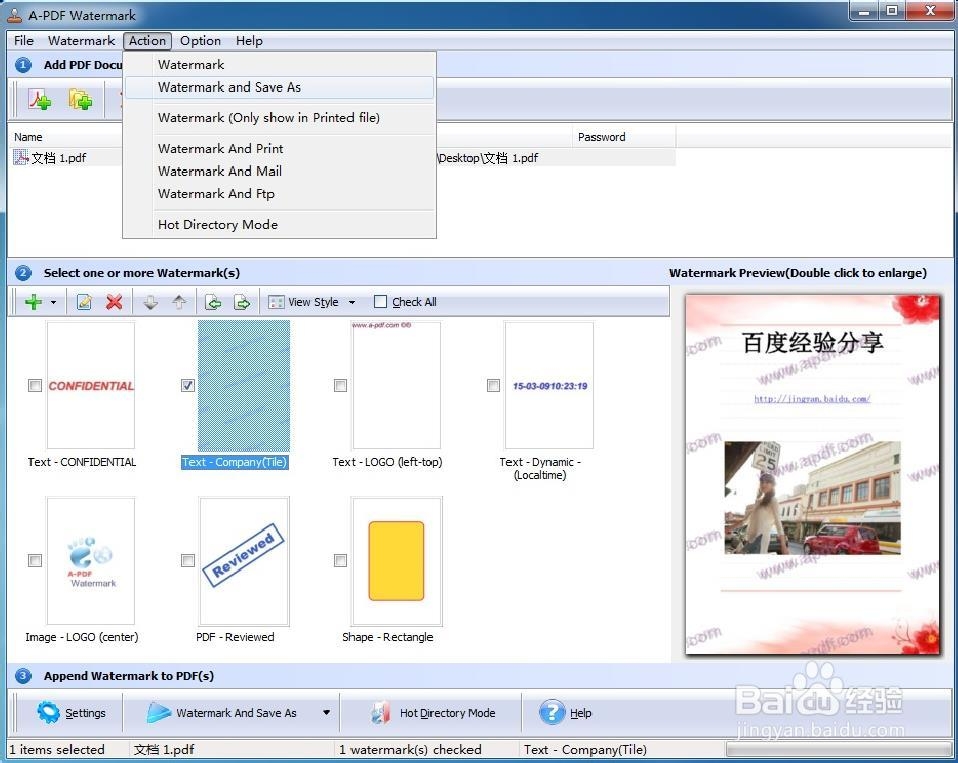Image resolution: width=958 pixels, height=763 pixels.
Task: Click the A-PDF Watermark title bar icon
Action: [x=15, y=15]
